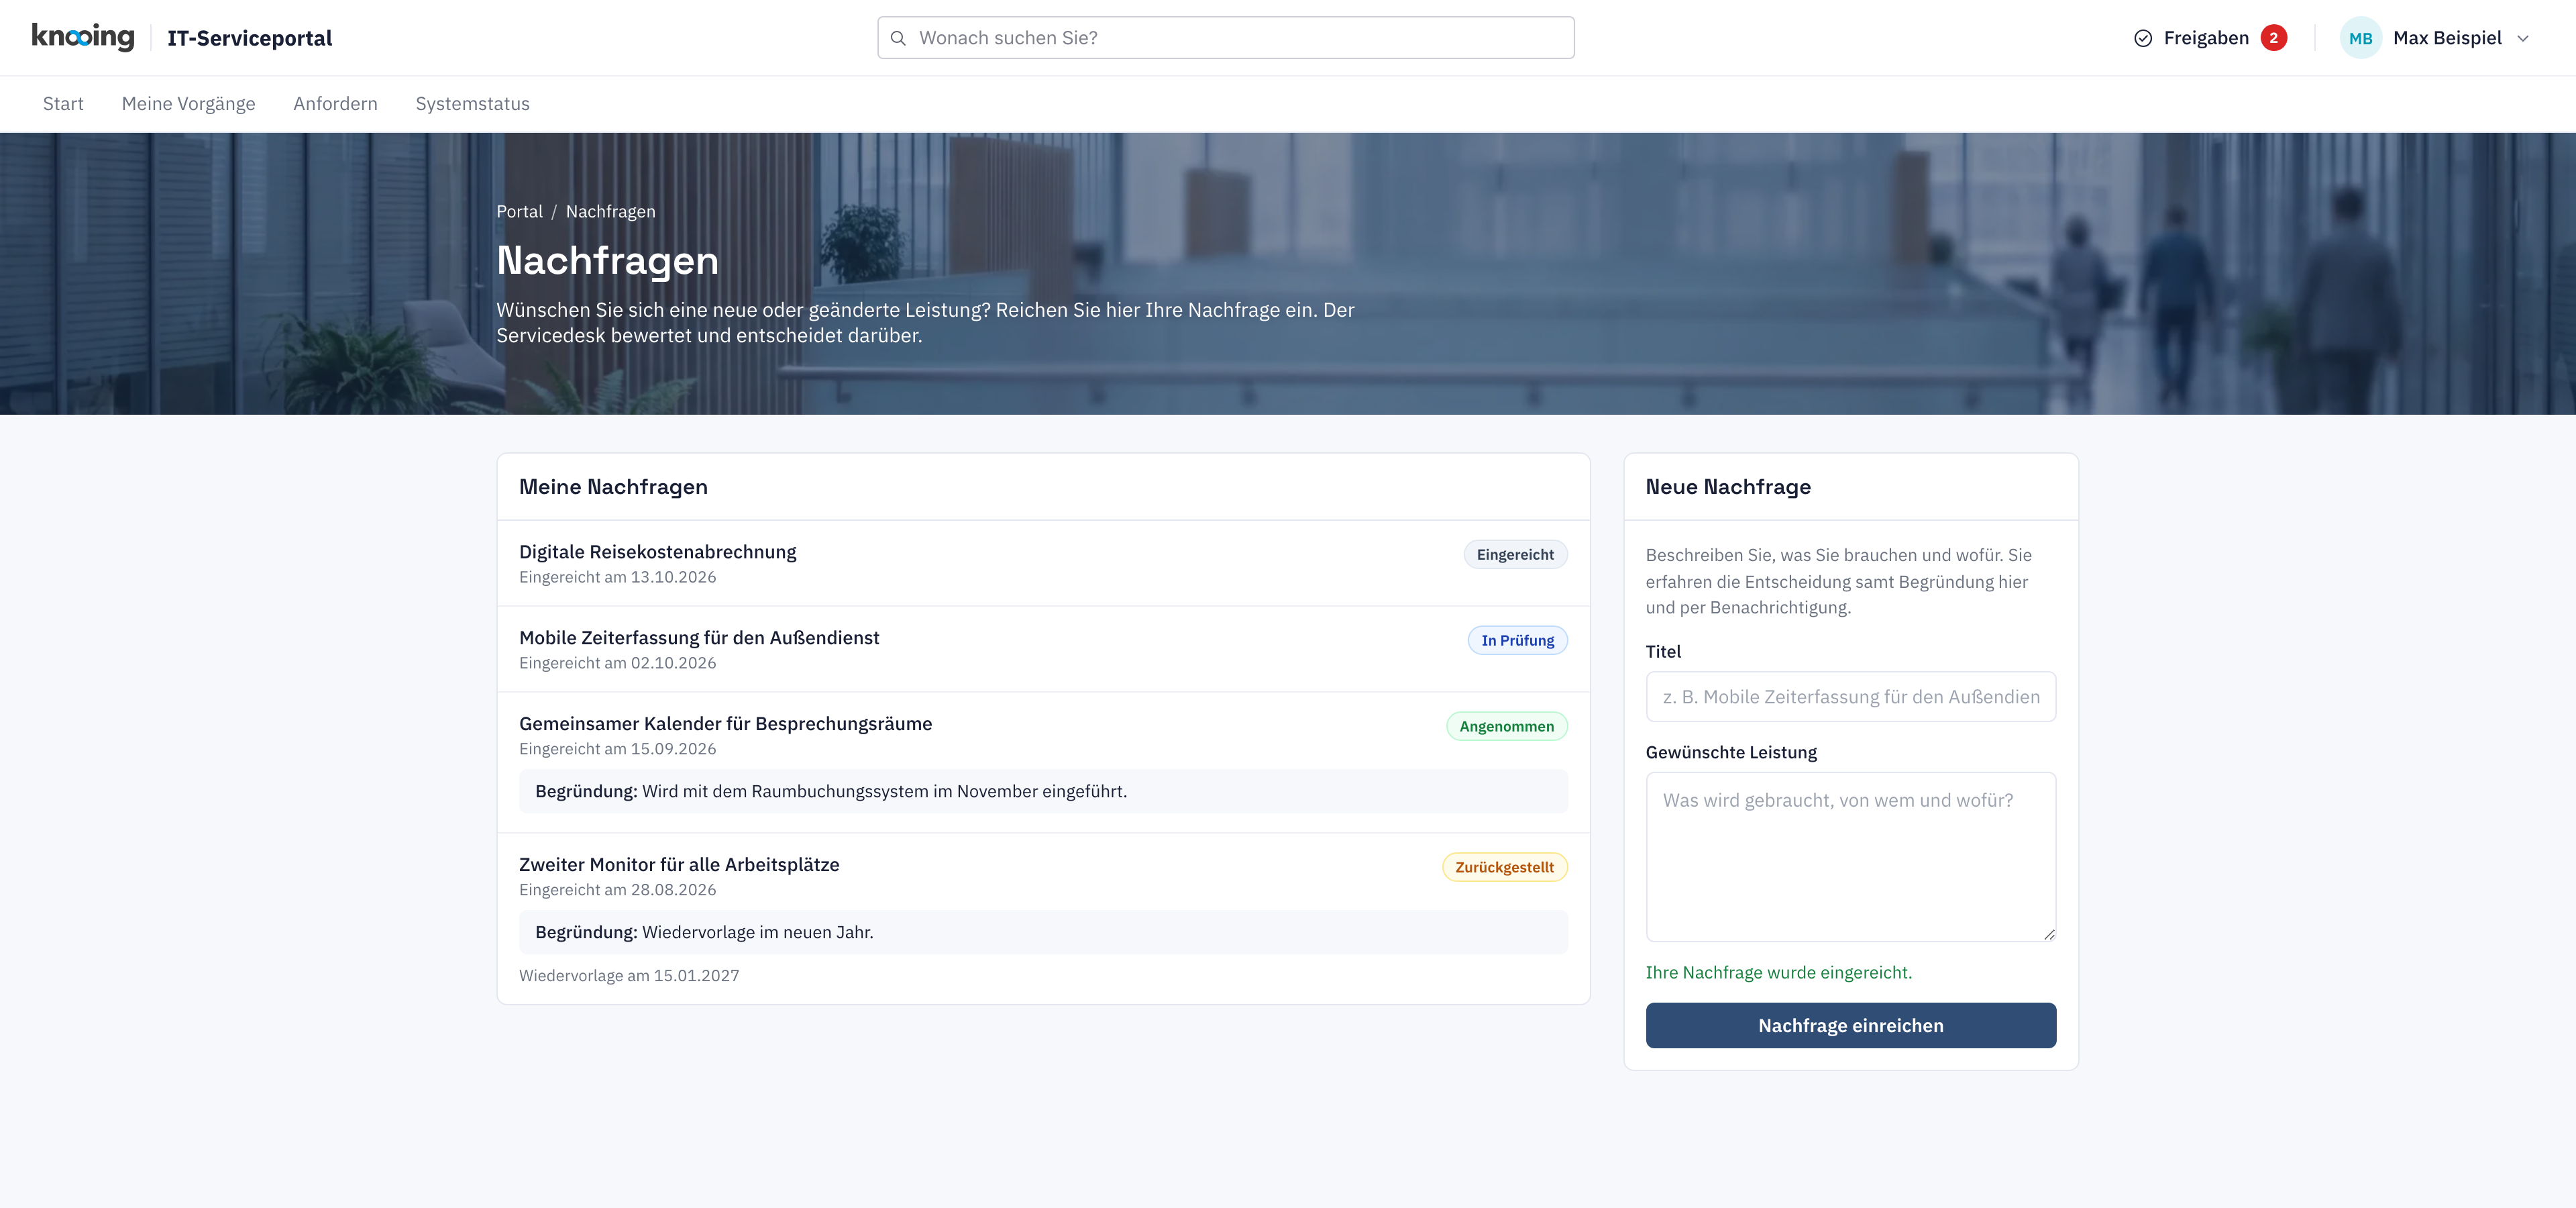The image size is (2576, 1208).
Task: Focus the Gewünschte Leistung textarea
Action: point(1851,857)
